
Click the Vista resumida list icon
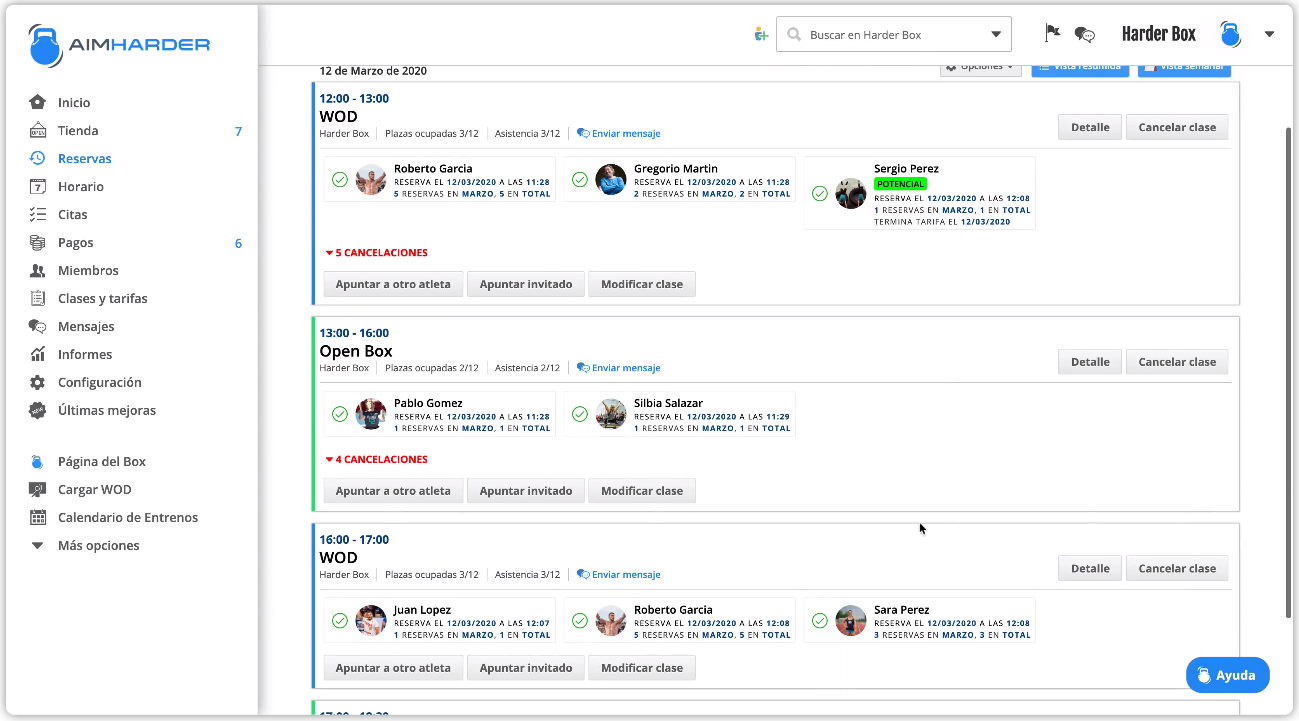pyautogui.click(x=1042, y=67)
